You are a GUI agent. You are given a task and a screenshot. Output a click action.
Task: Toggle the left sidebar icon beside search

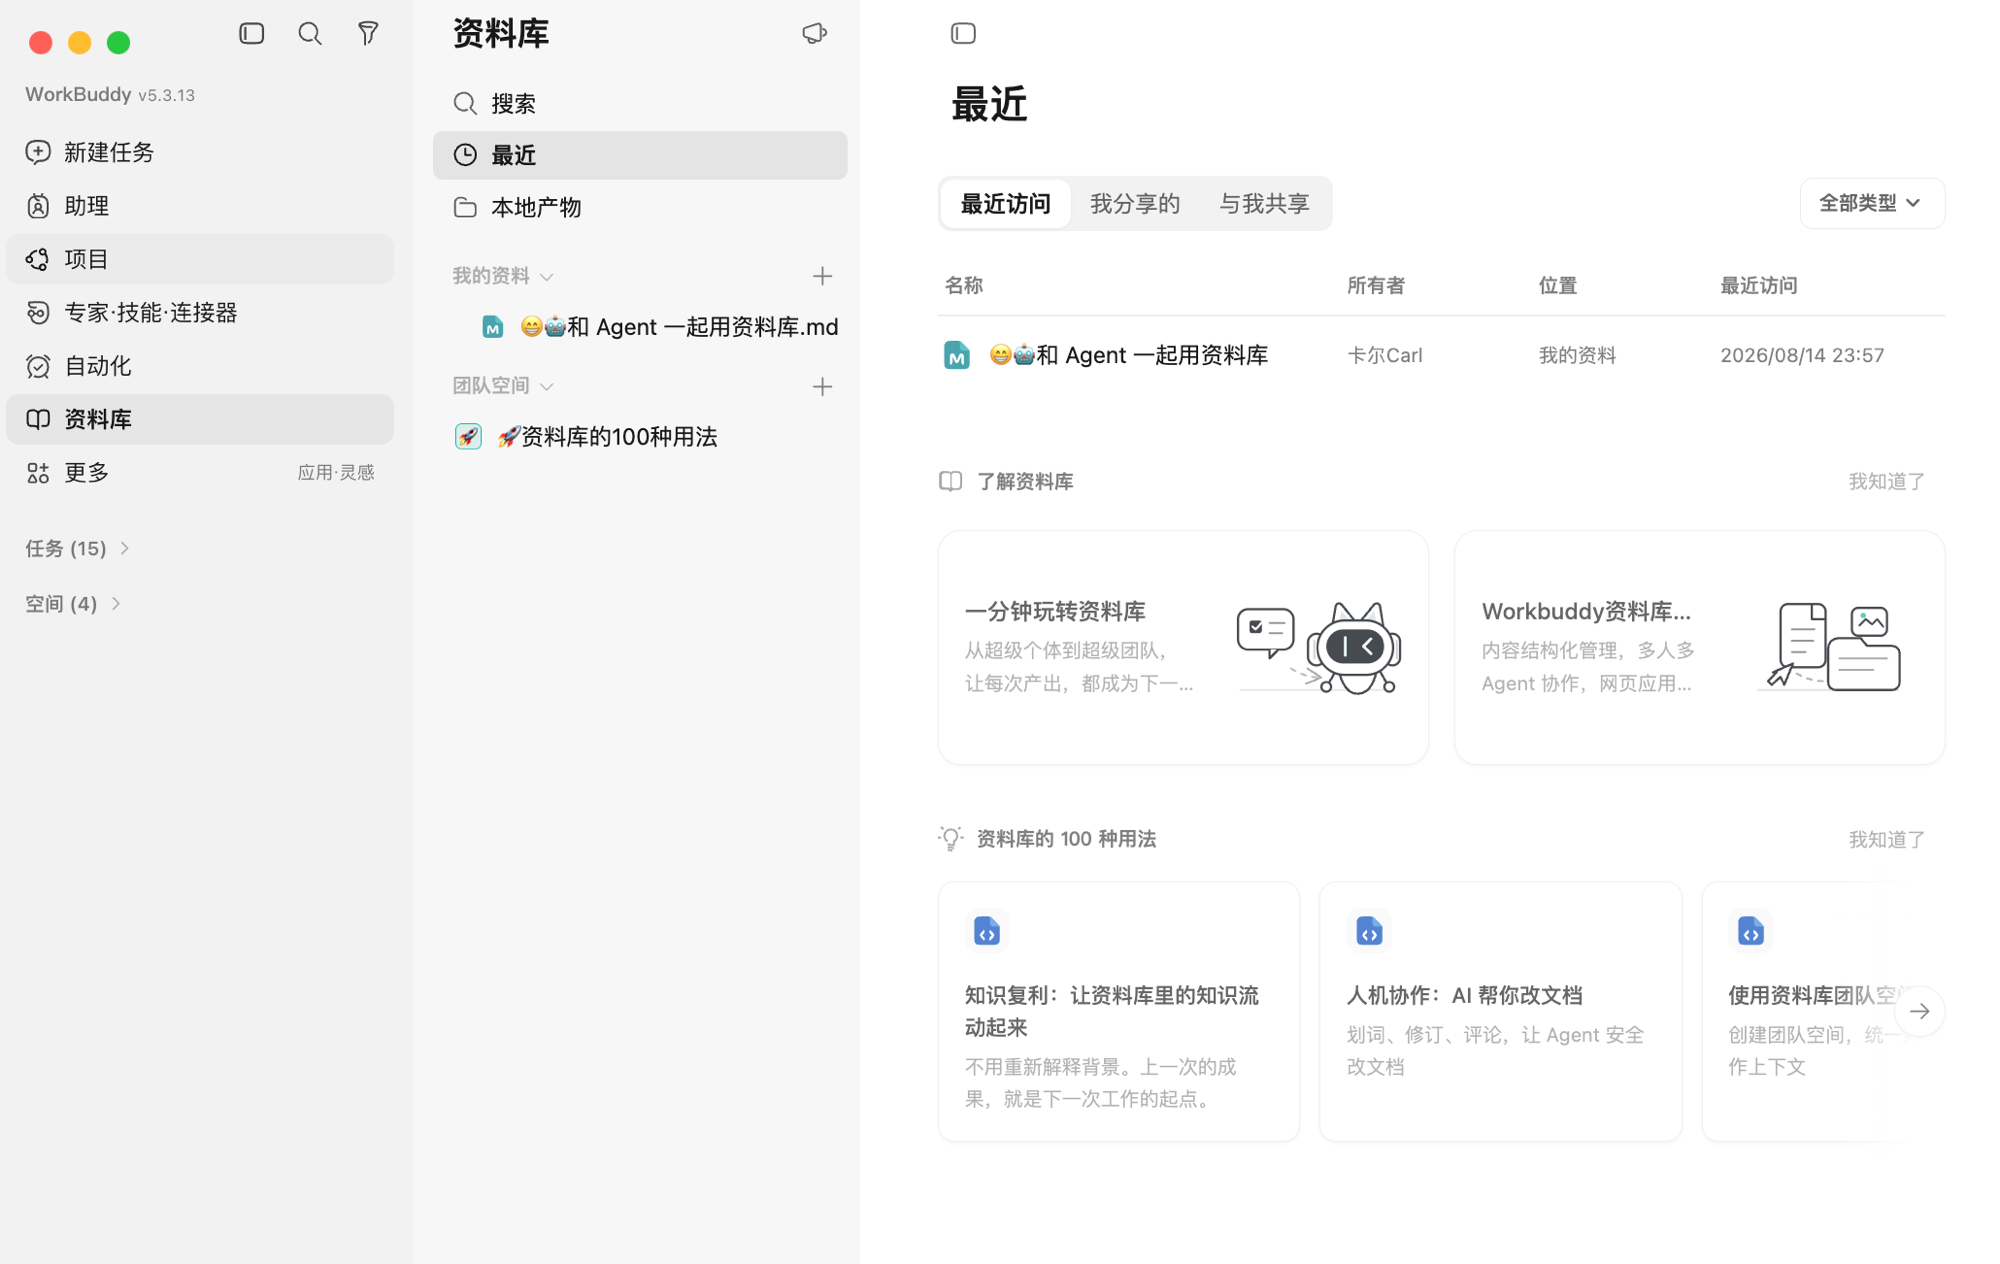(251, 34)
